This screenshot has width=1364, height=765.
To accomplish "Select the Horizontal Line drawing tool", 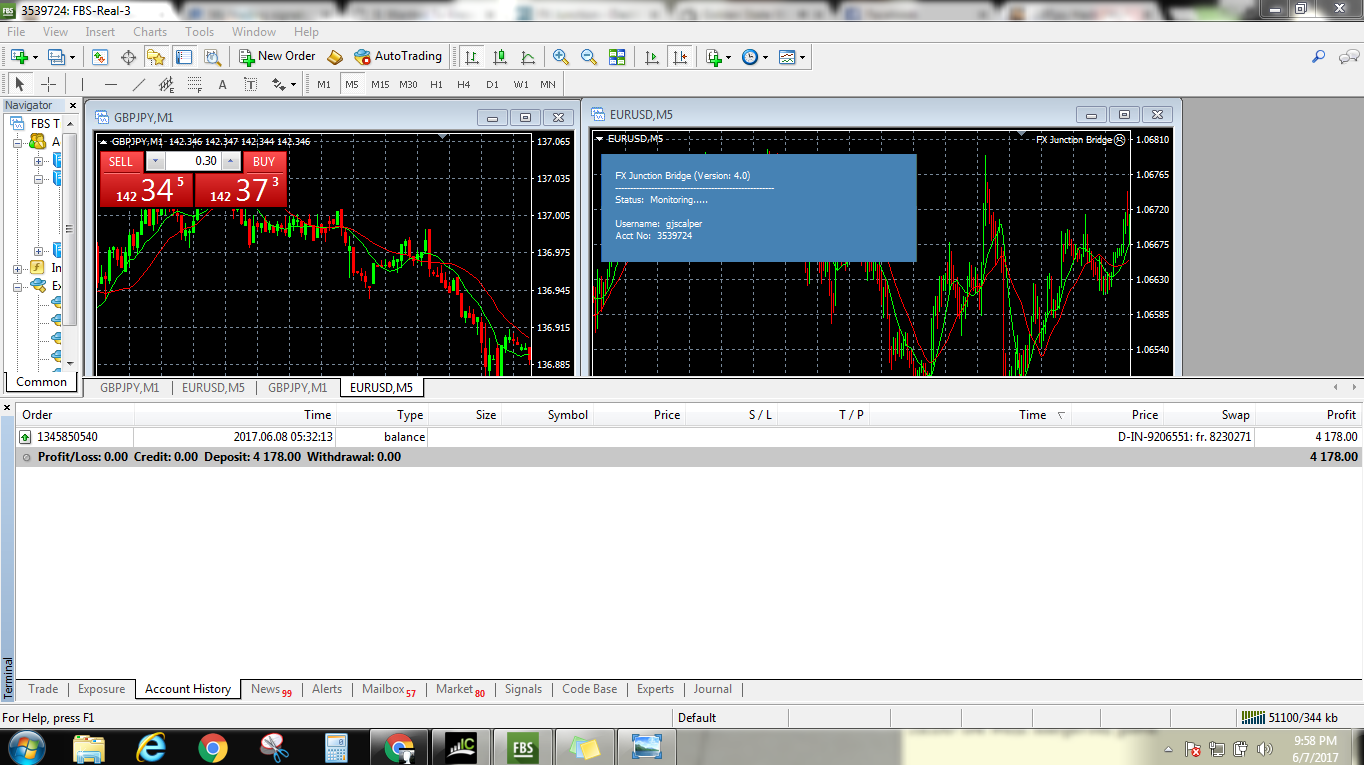I will pos(111,84).
